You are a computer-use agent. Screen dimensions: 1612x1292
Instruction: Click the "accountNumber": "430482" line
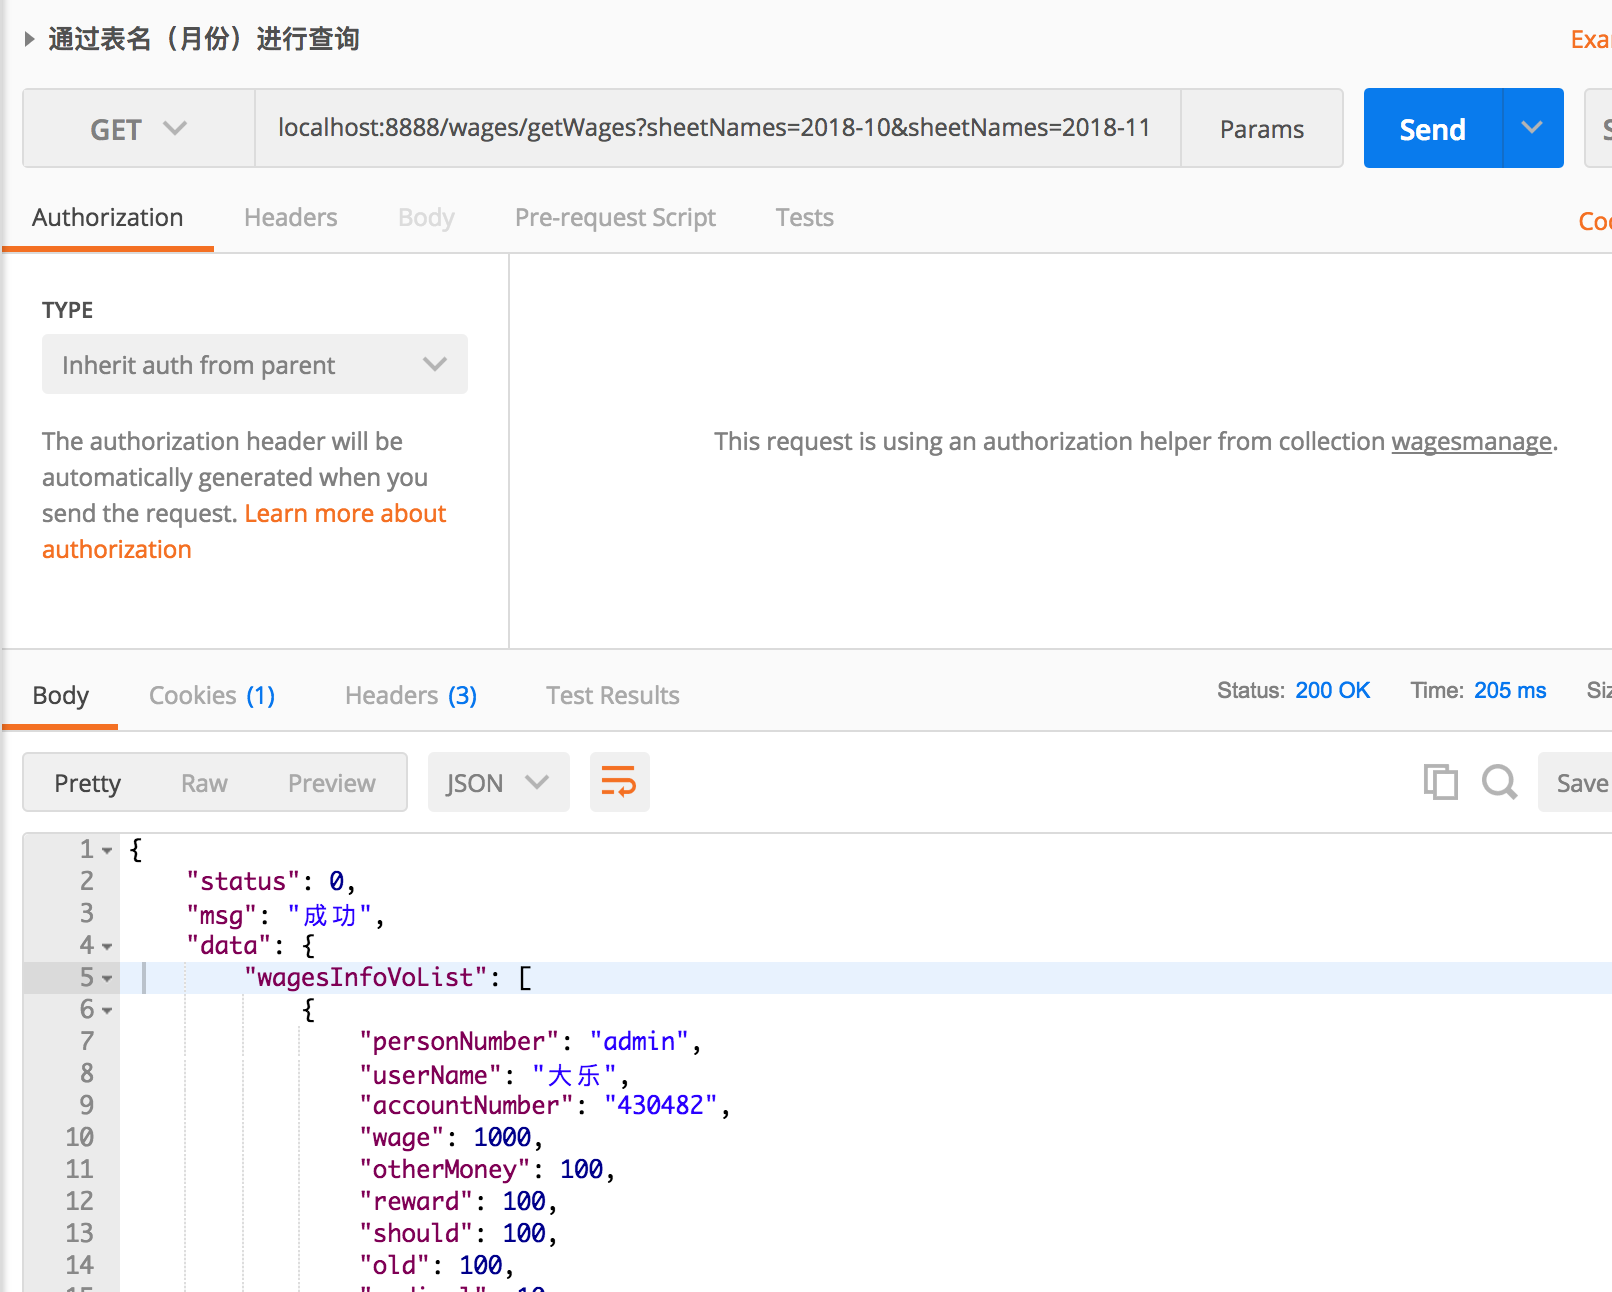(545, 1105)
